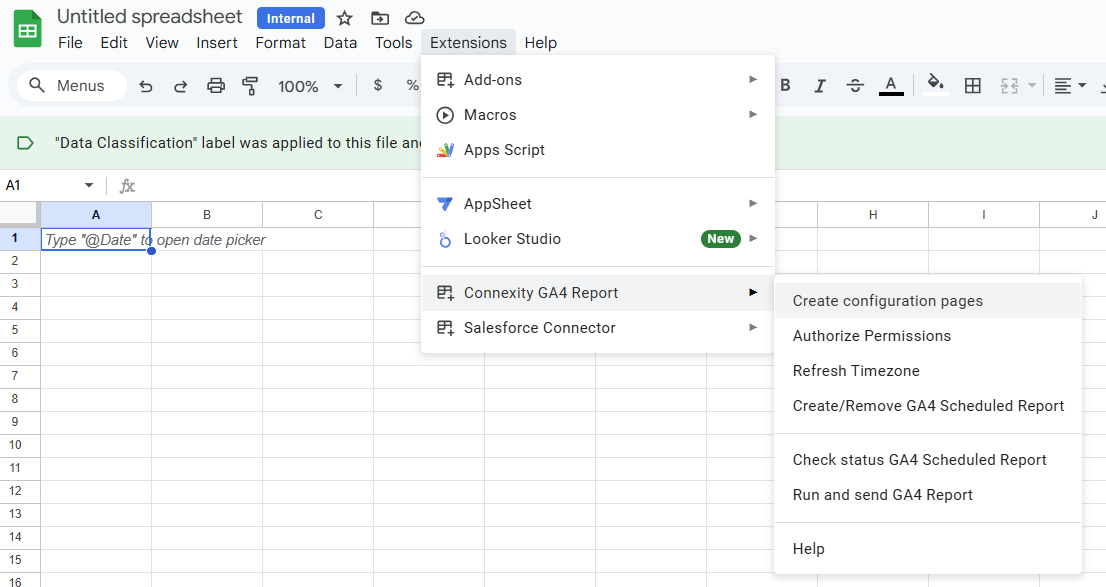Open the Tools menu

[x=394, y=43]
